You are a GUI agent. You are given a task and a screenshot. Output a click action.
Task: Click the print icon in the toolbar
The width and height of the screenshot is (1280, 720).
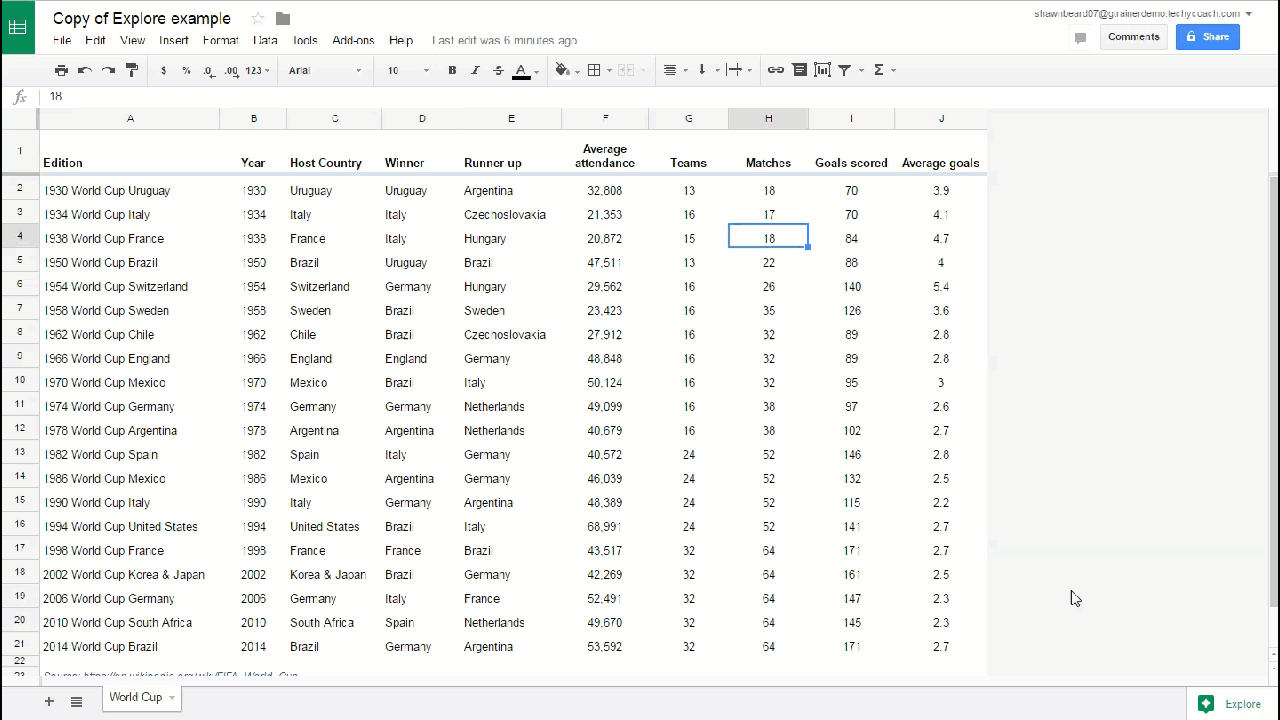pyautogui.click(x=61, y=70)
